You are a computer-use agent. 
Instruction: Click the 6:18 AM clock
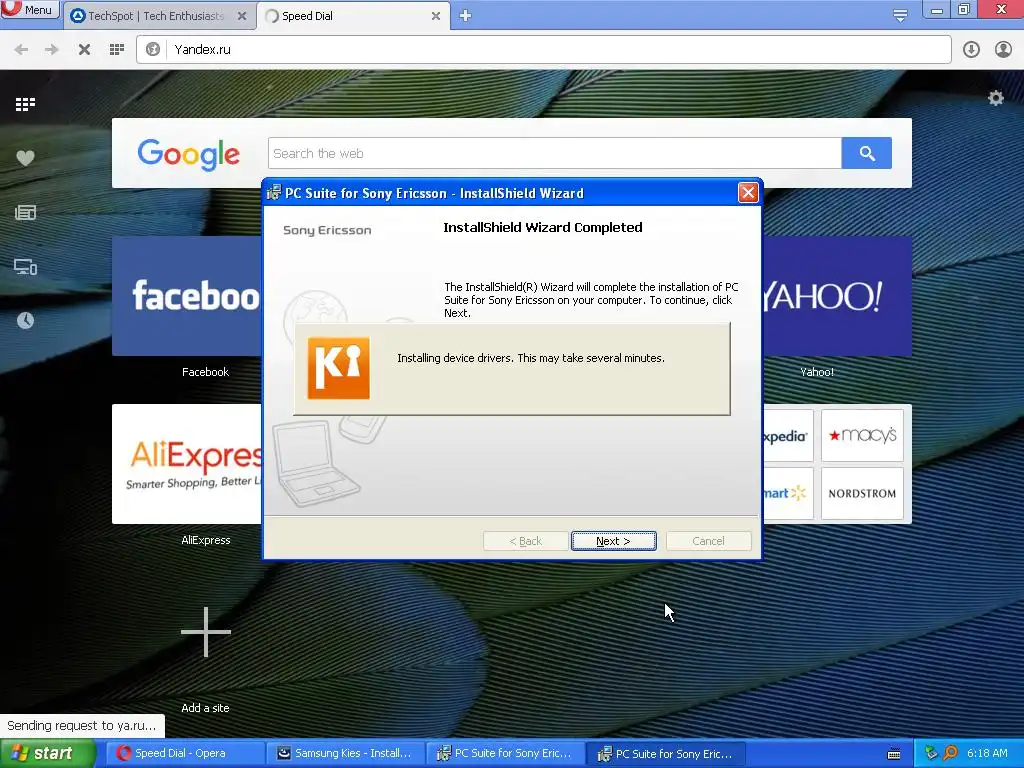[x=987, y=753]
